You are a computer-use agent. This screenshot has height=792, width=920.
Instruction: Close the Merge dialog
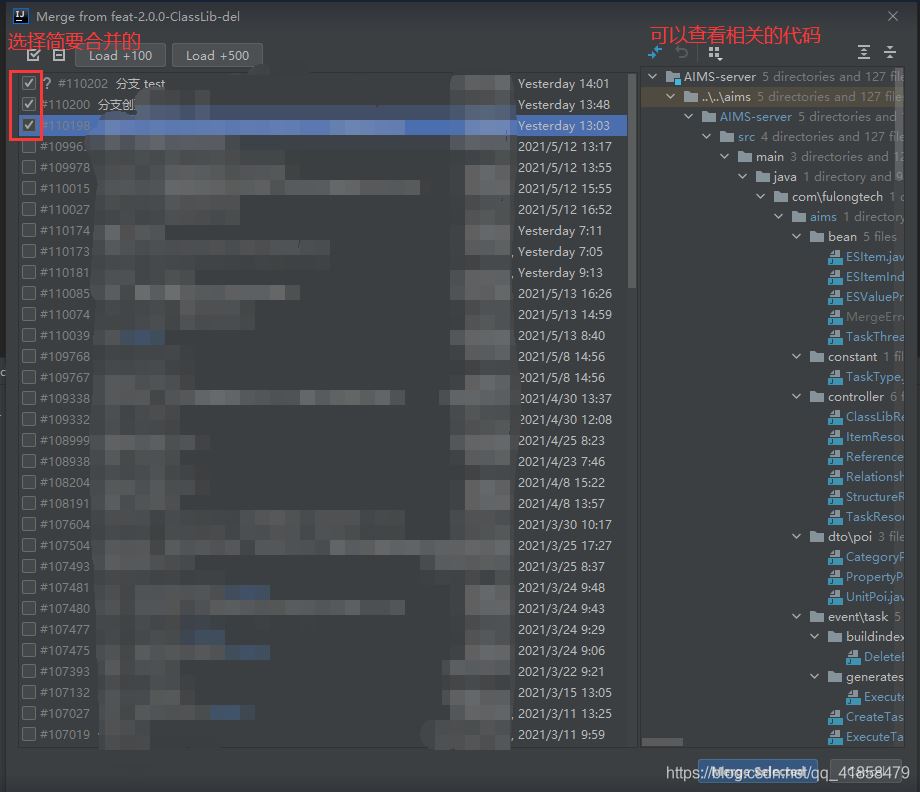pos(892,16)
